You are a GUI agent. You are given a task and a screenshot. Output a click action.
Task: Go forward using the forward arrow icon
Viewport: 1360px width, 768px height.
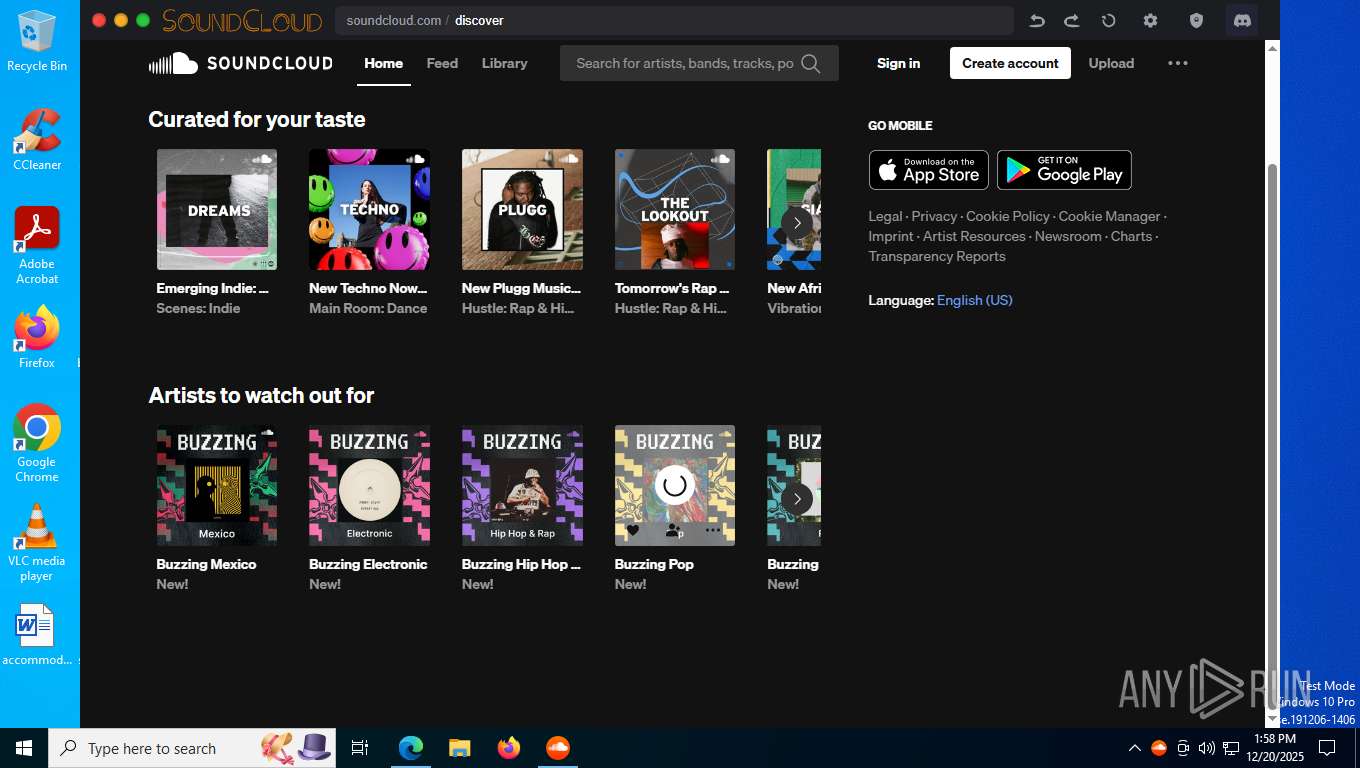[x=1071, y=20]
